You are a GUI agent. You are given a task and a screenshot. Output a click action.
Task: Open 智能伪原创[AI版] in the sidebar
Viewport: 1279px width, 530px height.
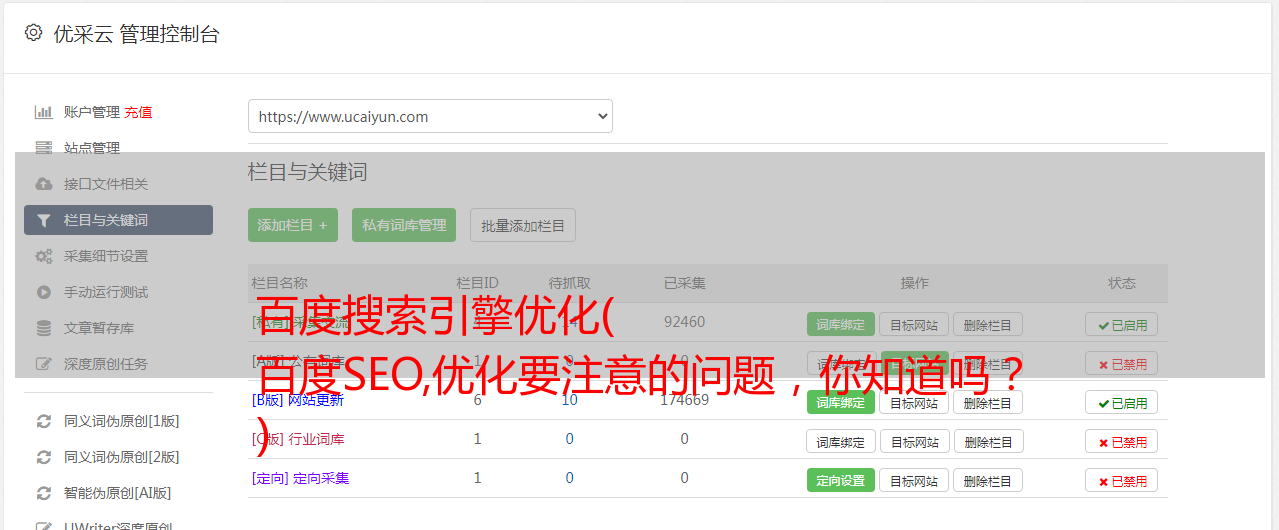(118, 493)
